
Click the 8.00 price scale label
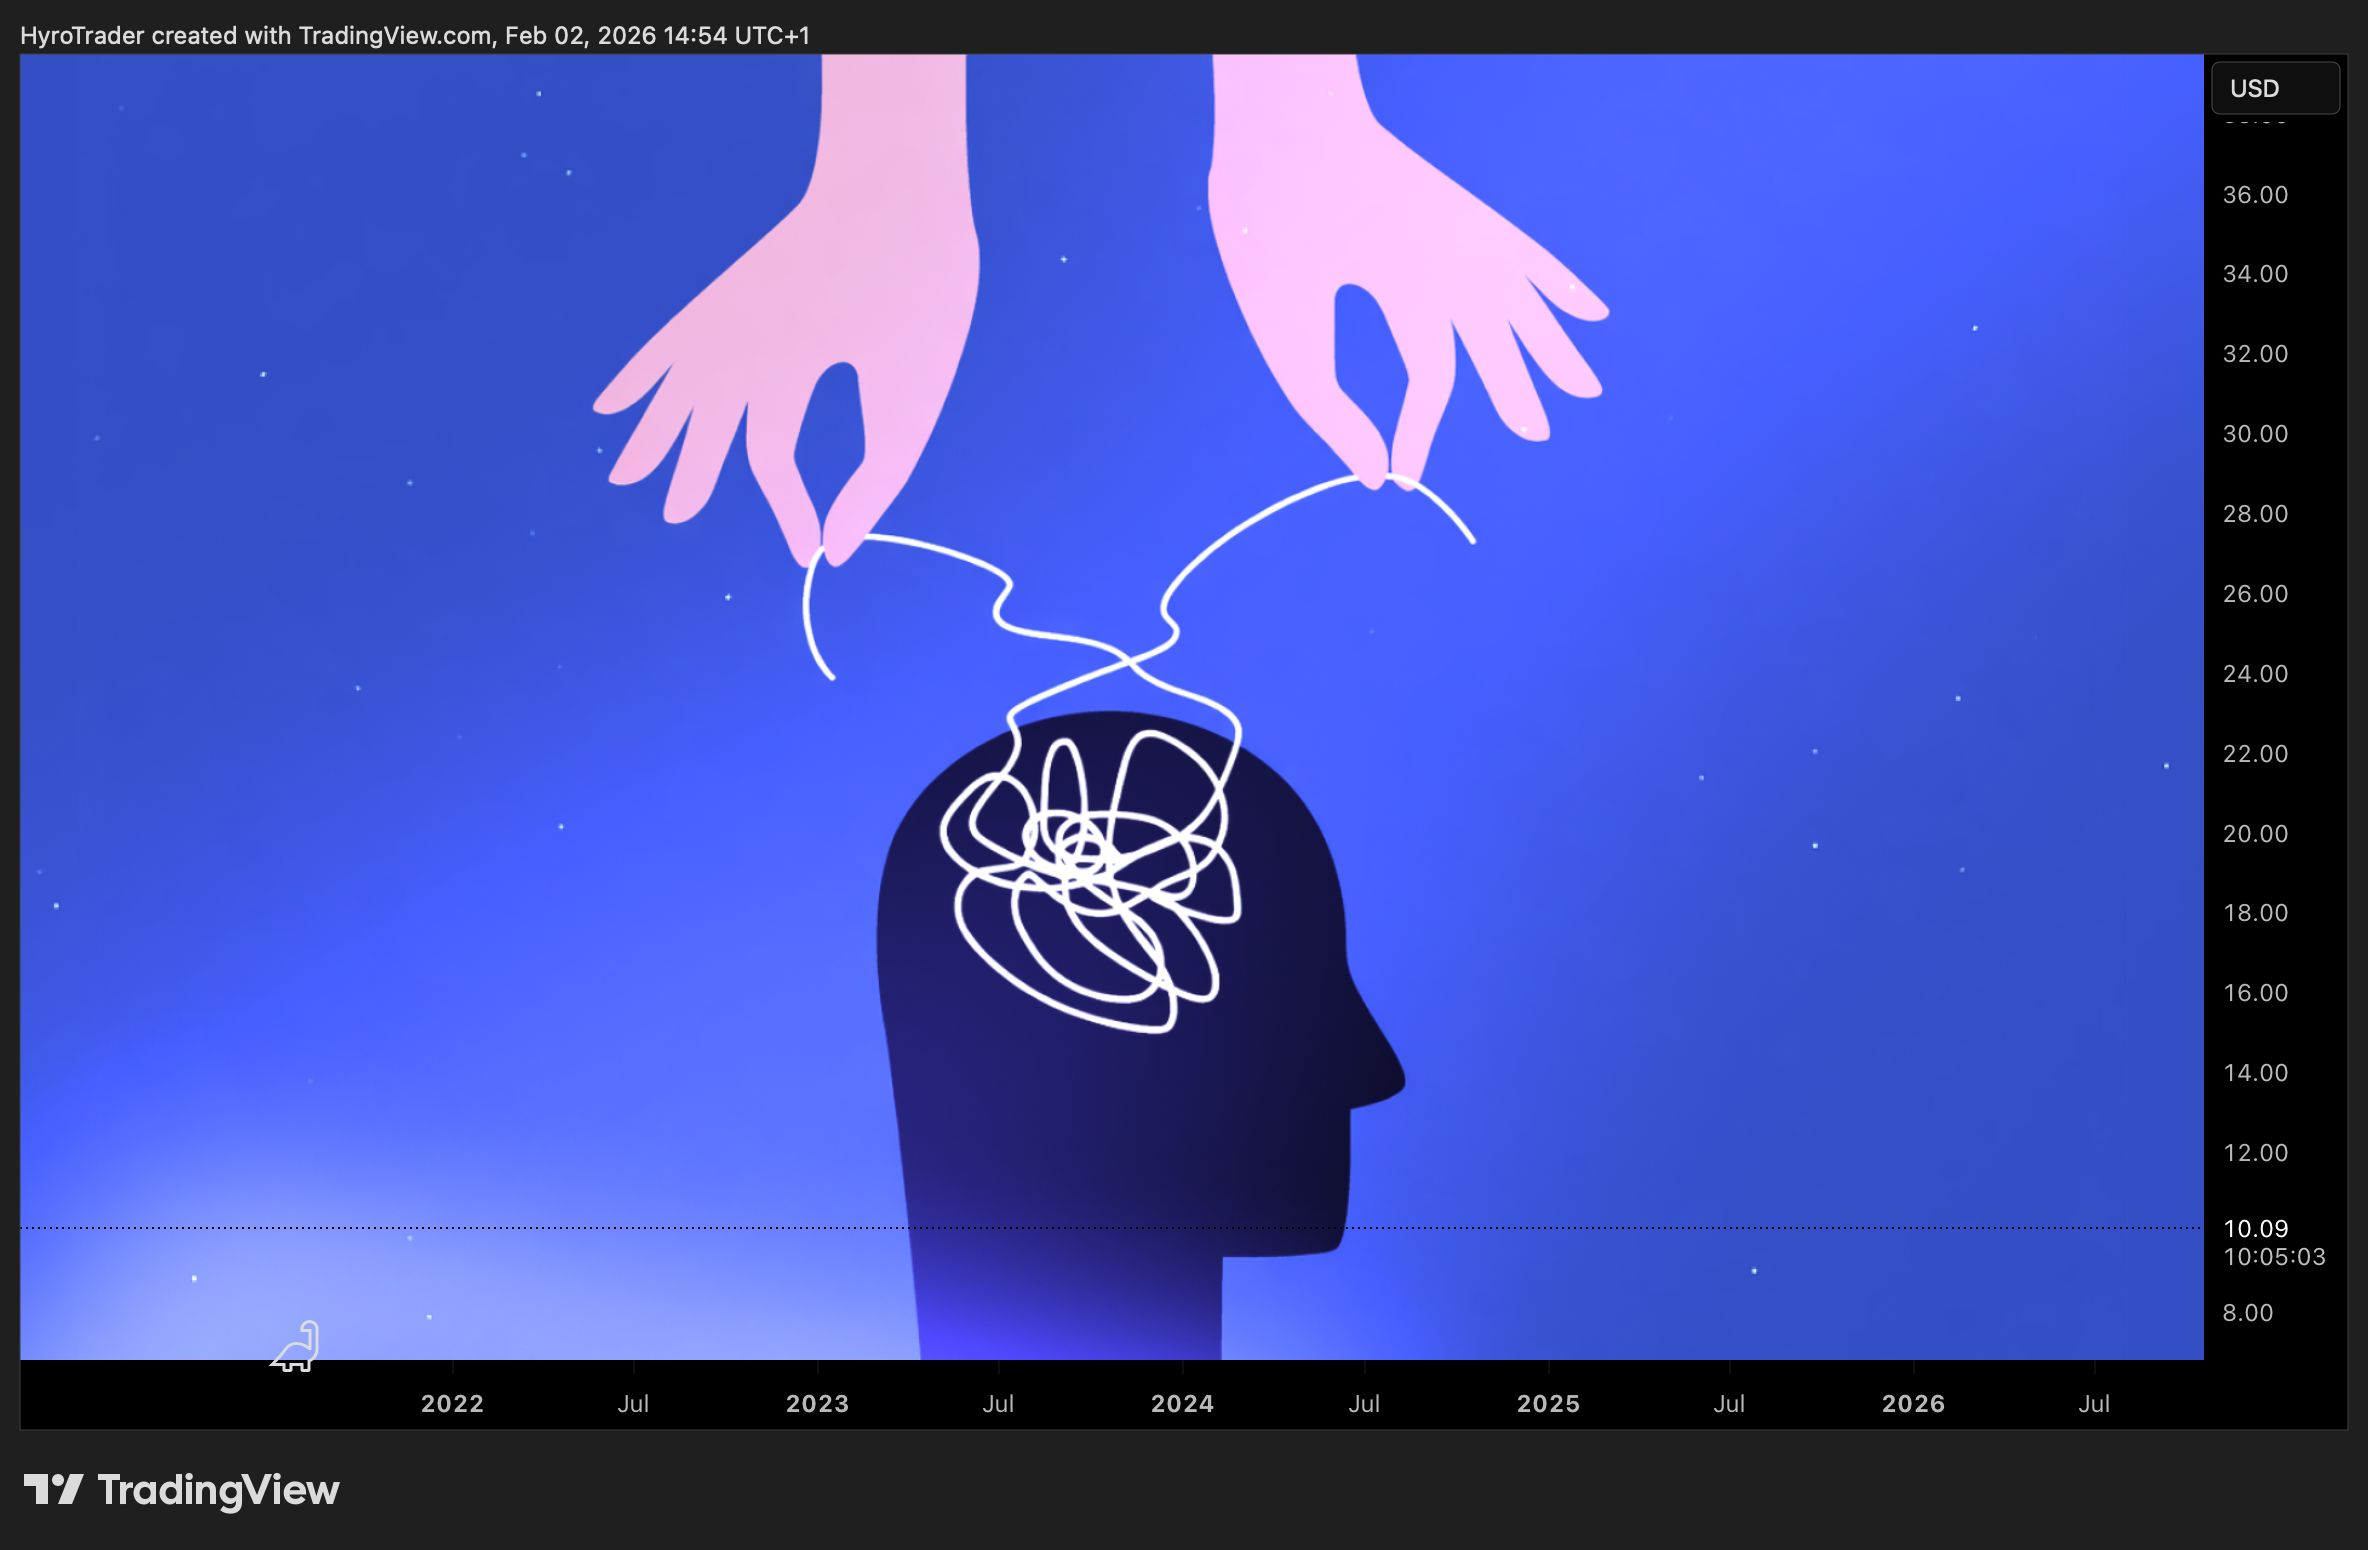[2247, 1313]
